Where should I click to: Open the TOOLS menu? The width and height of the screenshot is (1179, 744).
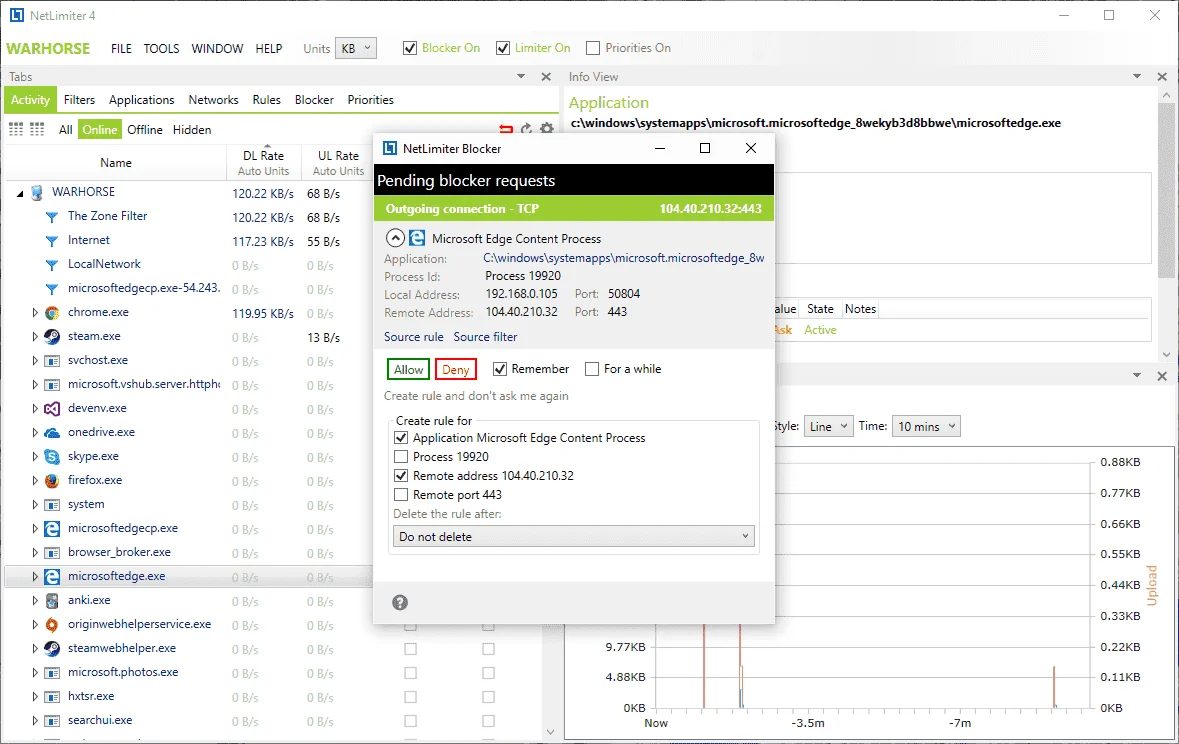coord(162,48)
